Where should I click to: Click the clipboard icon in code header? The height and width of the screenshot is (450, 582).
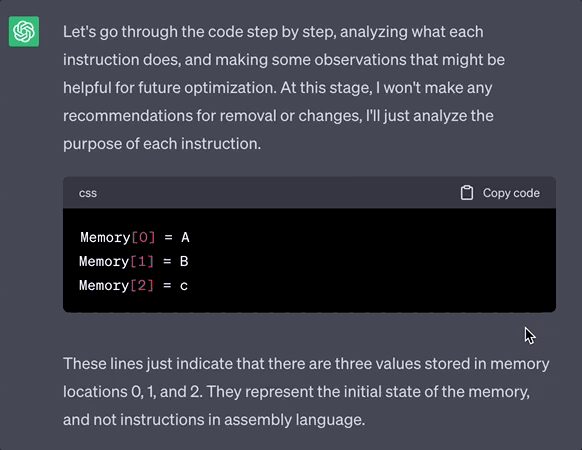click(467, 193)
